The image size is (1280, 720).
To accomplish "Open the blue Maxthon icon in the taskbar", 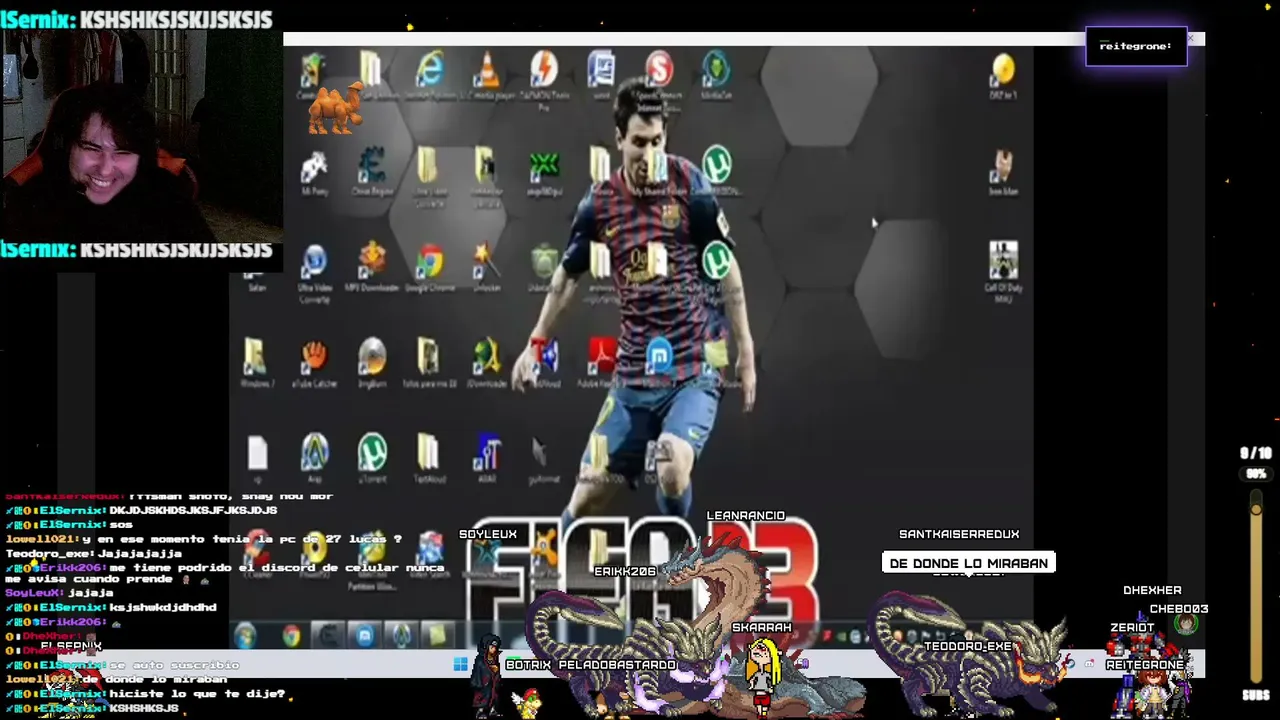I will click(364, 636).
